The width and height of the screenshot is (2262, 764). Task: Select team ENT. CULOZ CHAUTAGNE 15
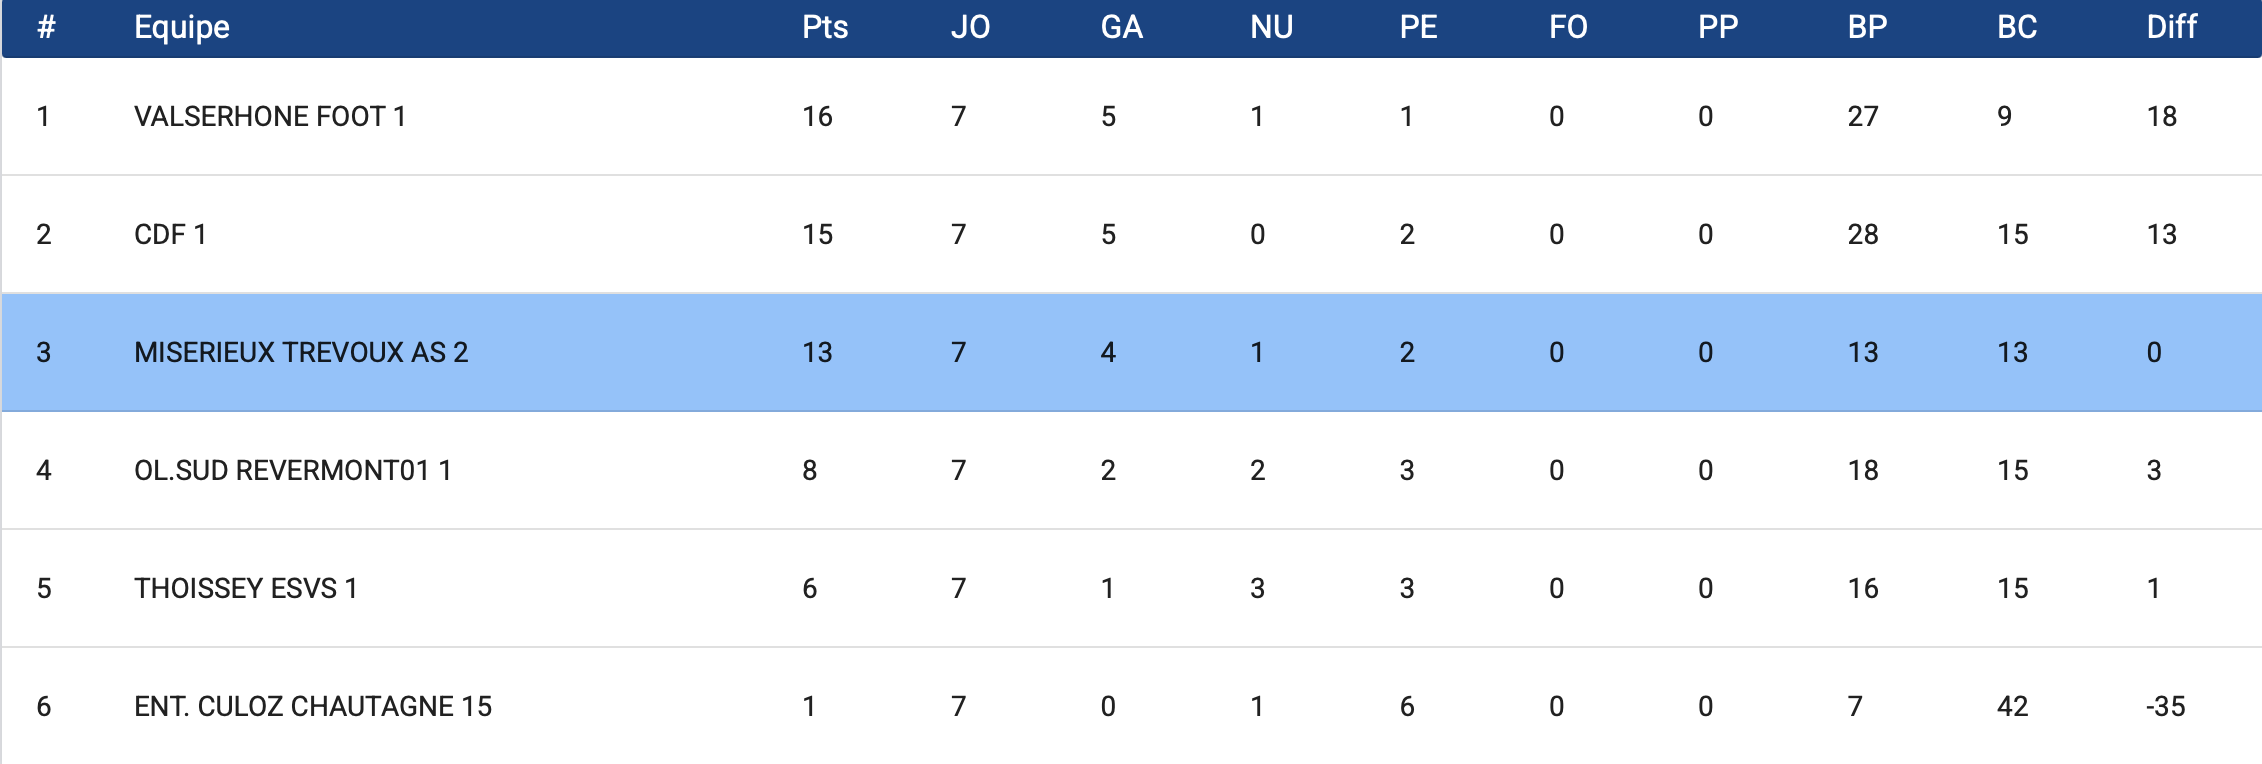coord(313,707)
